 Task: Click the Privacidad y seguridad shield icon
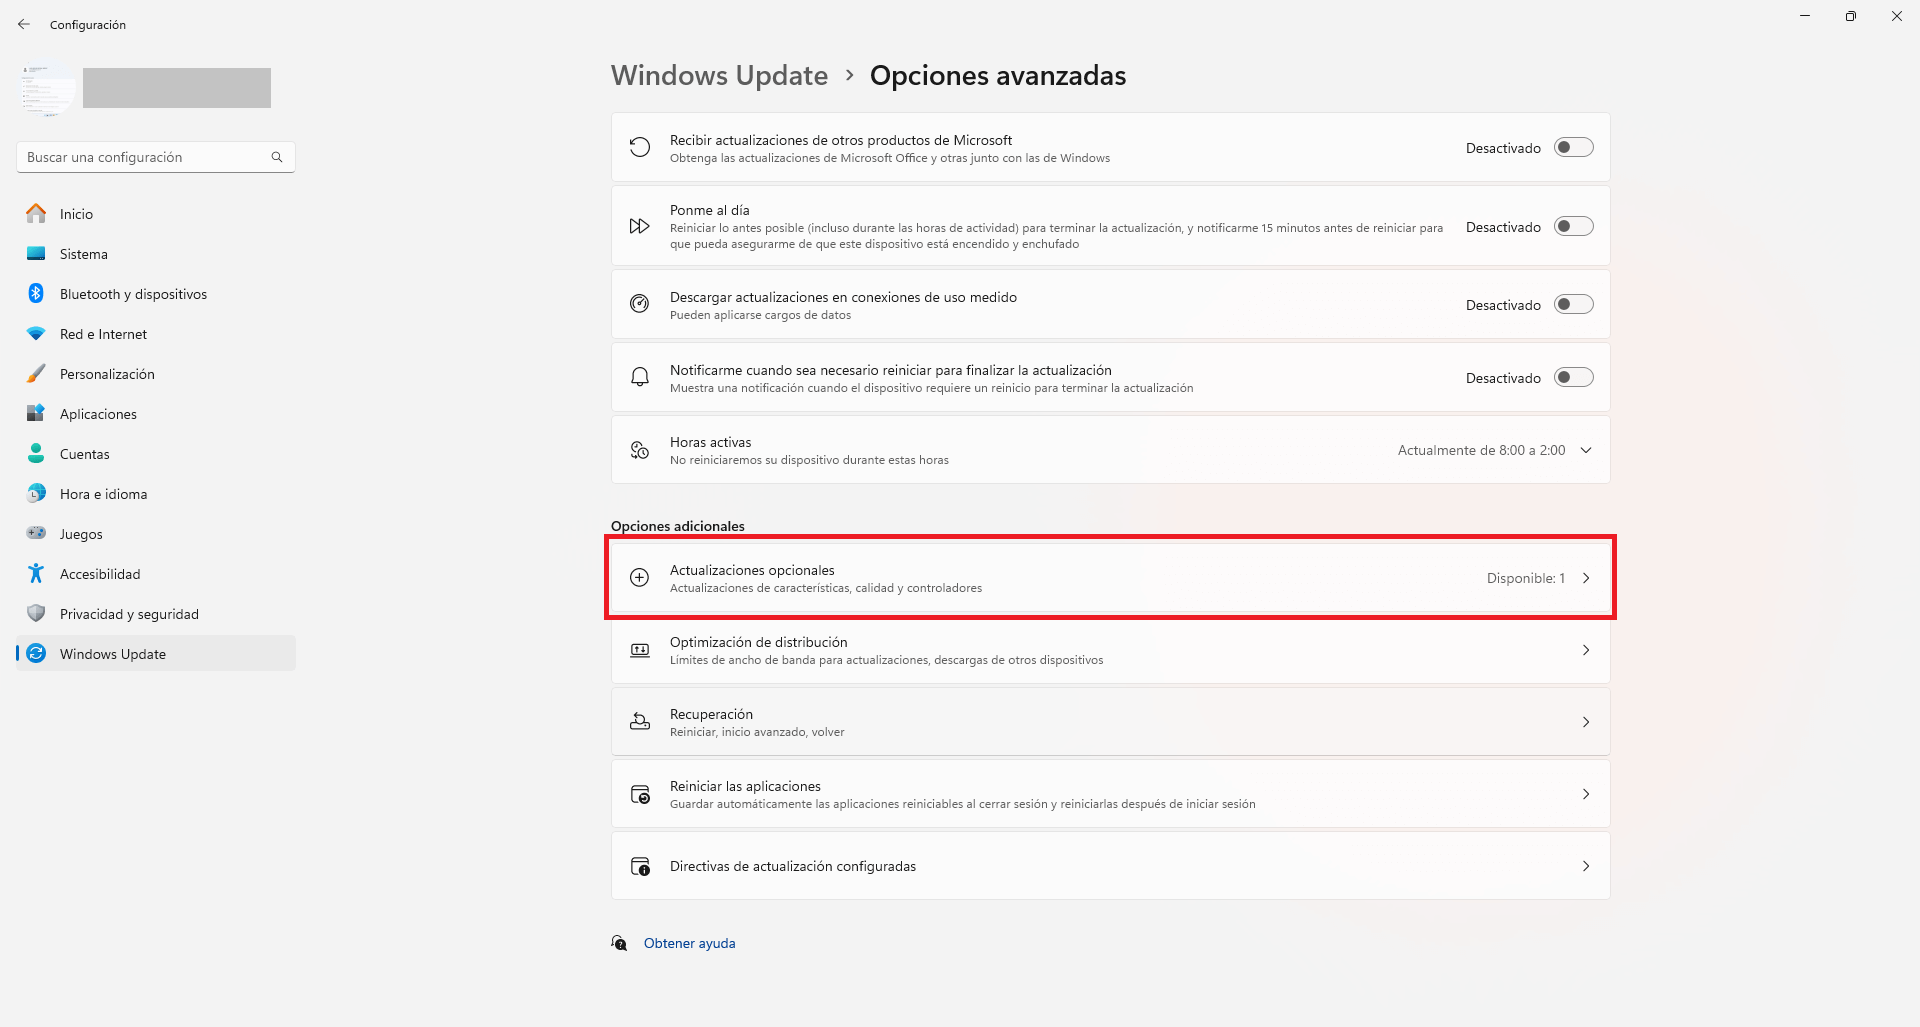[36, 613]
